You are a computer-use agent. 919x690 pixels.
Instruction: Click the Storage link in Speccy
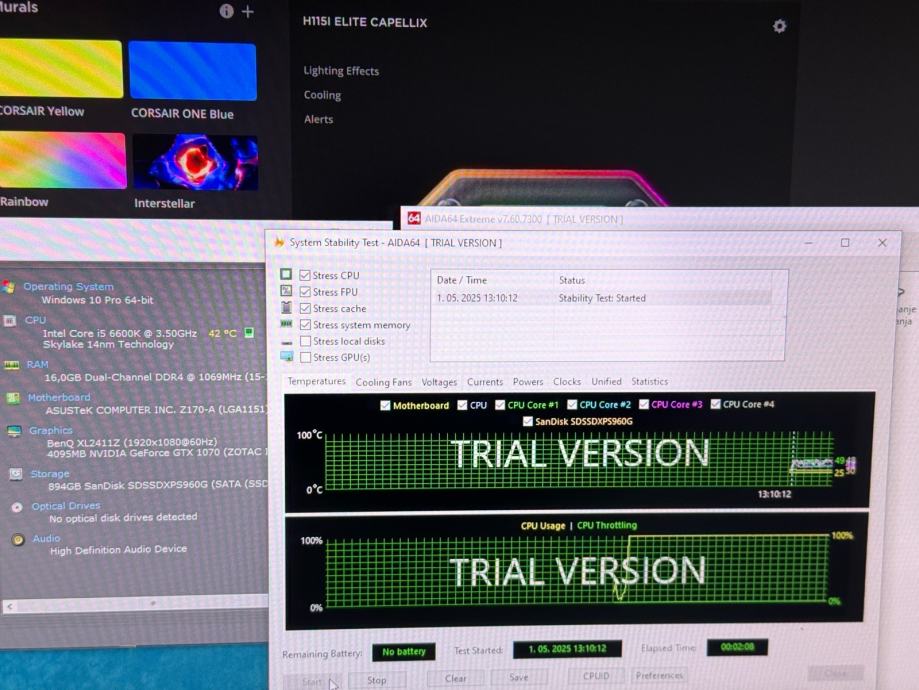(x=50, y=474)
